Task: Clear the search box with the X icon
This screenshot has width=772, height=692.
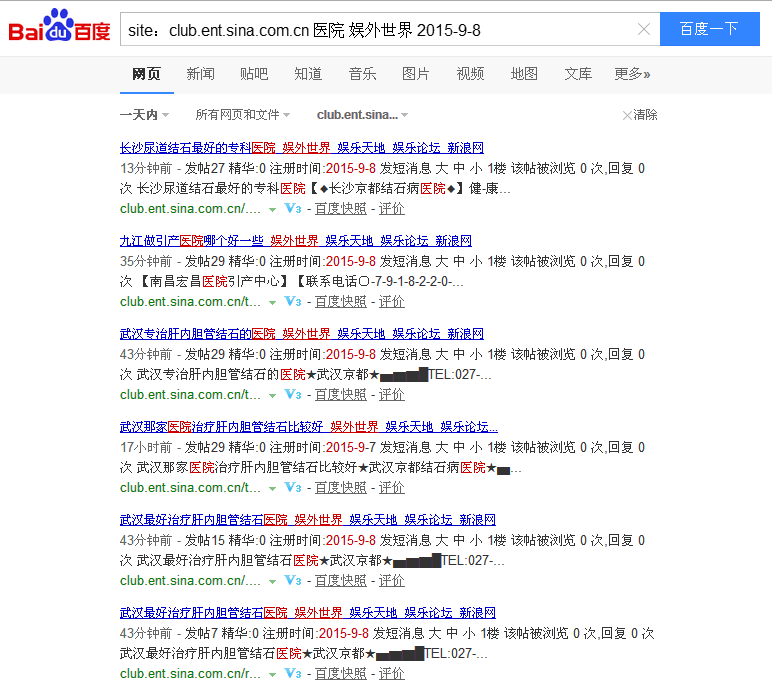Action: tap(643, 30)
